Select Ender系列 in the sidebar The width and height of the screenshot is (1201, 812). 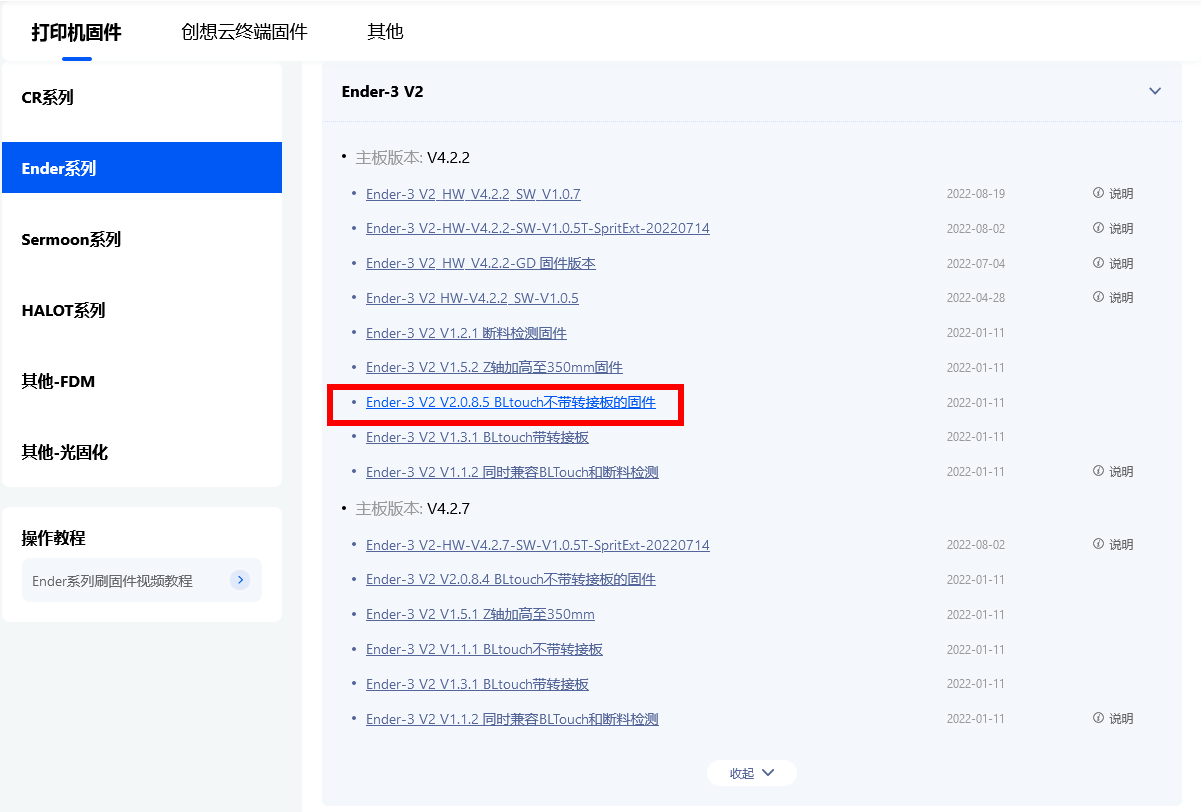point(142,168)
